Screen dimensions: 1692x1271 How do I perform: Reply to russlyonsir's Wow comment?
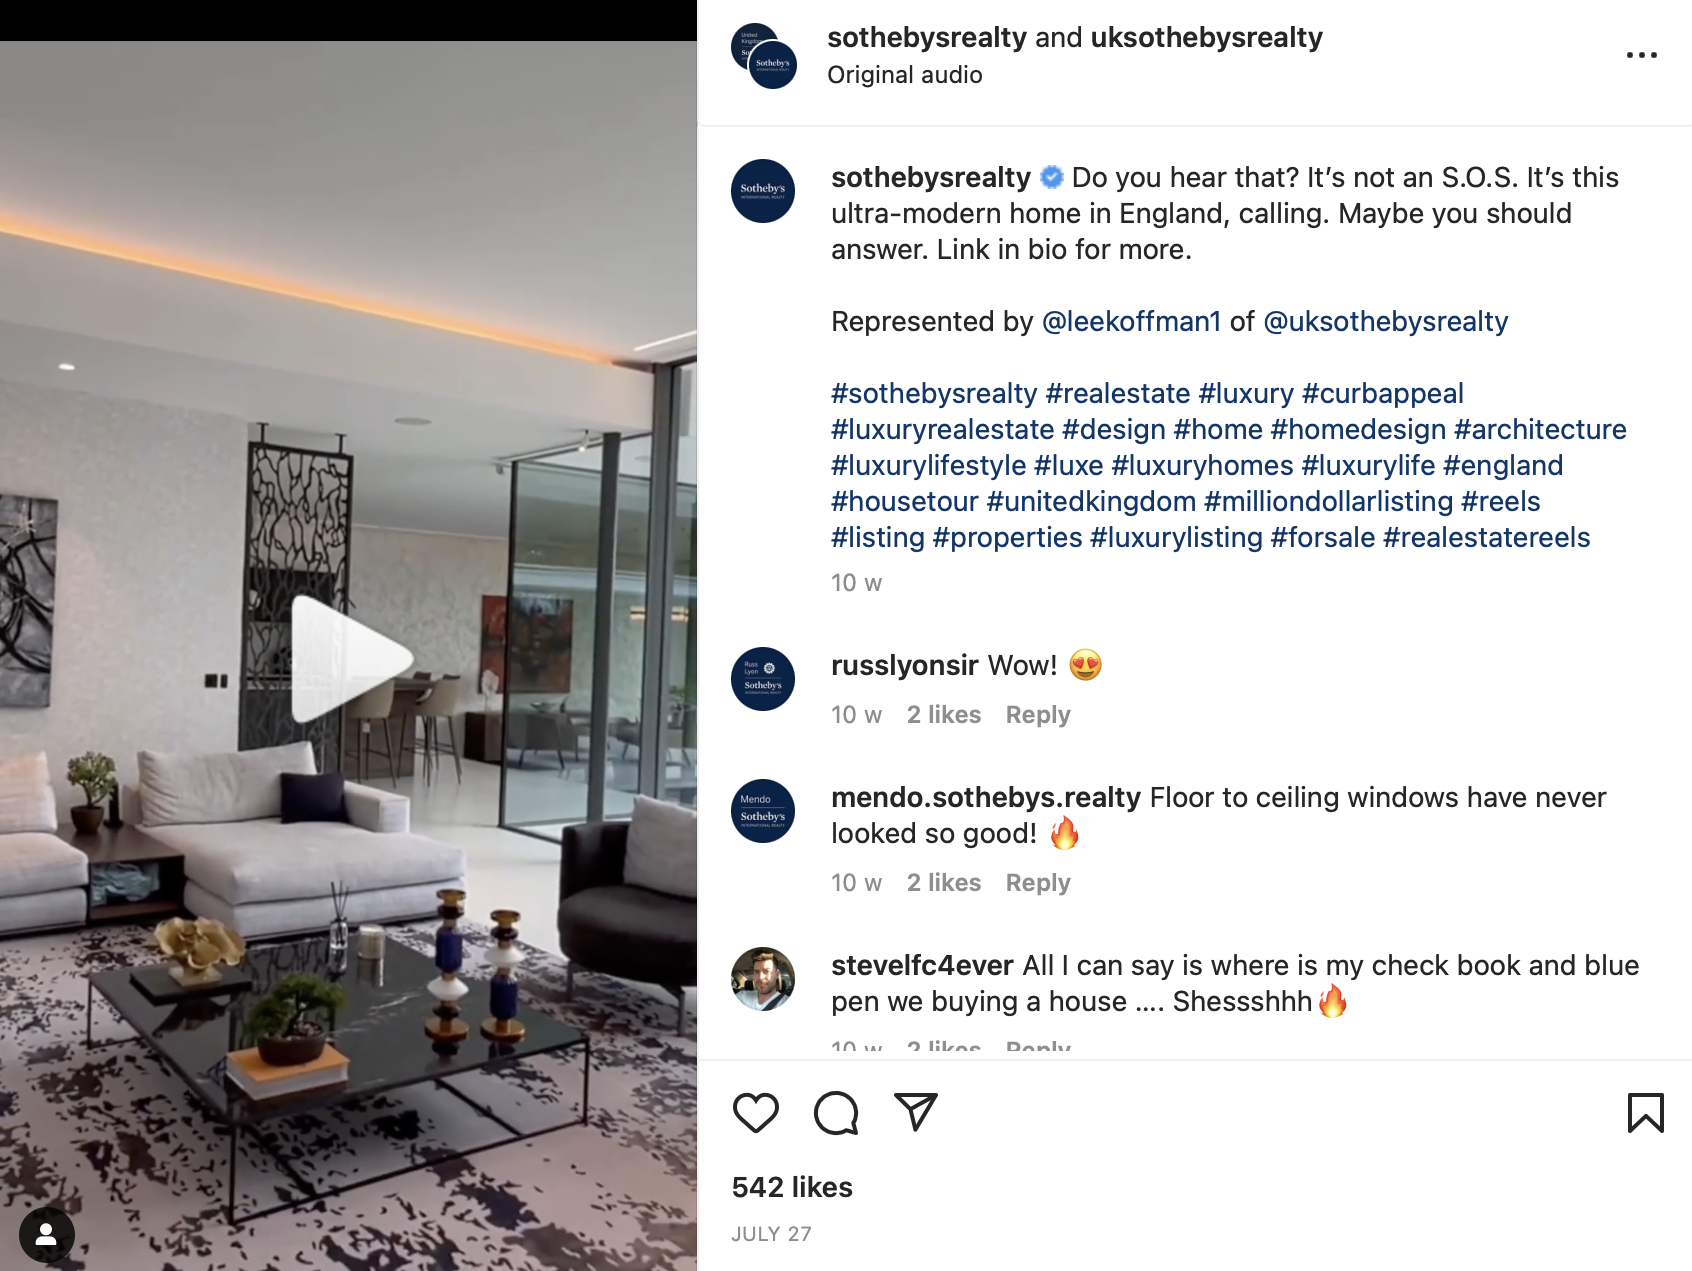point(1038,715)
